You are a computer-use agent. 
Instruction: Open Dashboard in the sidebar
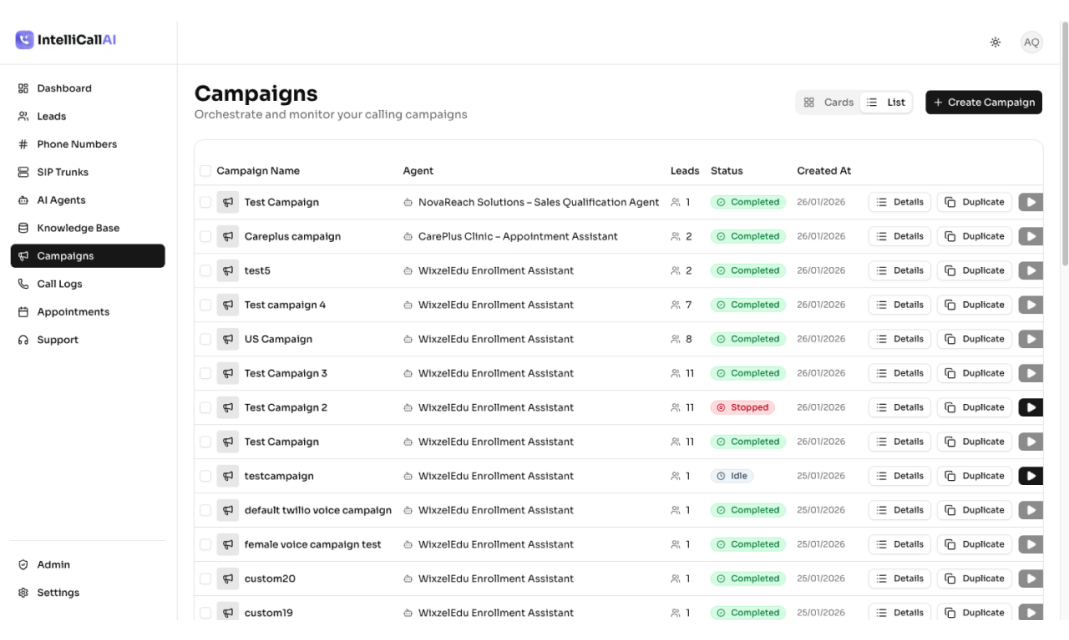click(87, 89)
